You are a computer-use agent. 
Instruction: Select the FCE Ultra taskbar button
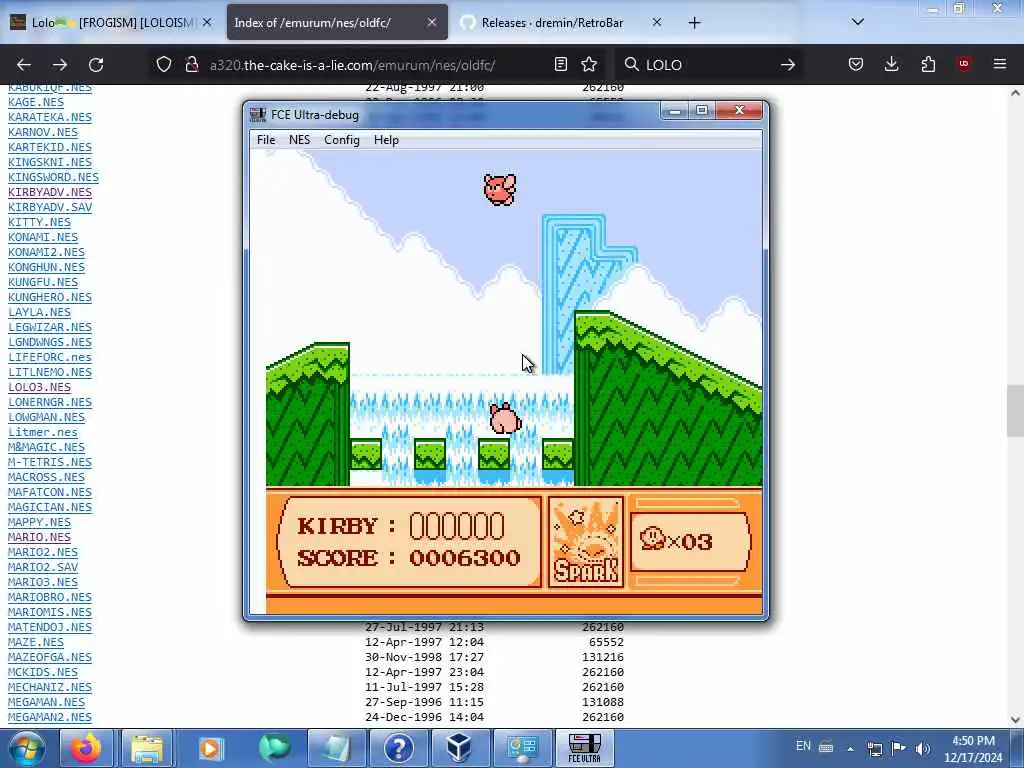(584, 748)
